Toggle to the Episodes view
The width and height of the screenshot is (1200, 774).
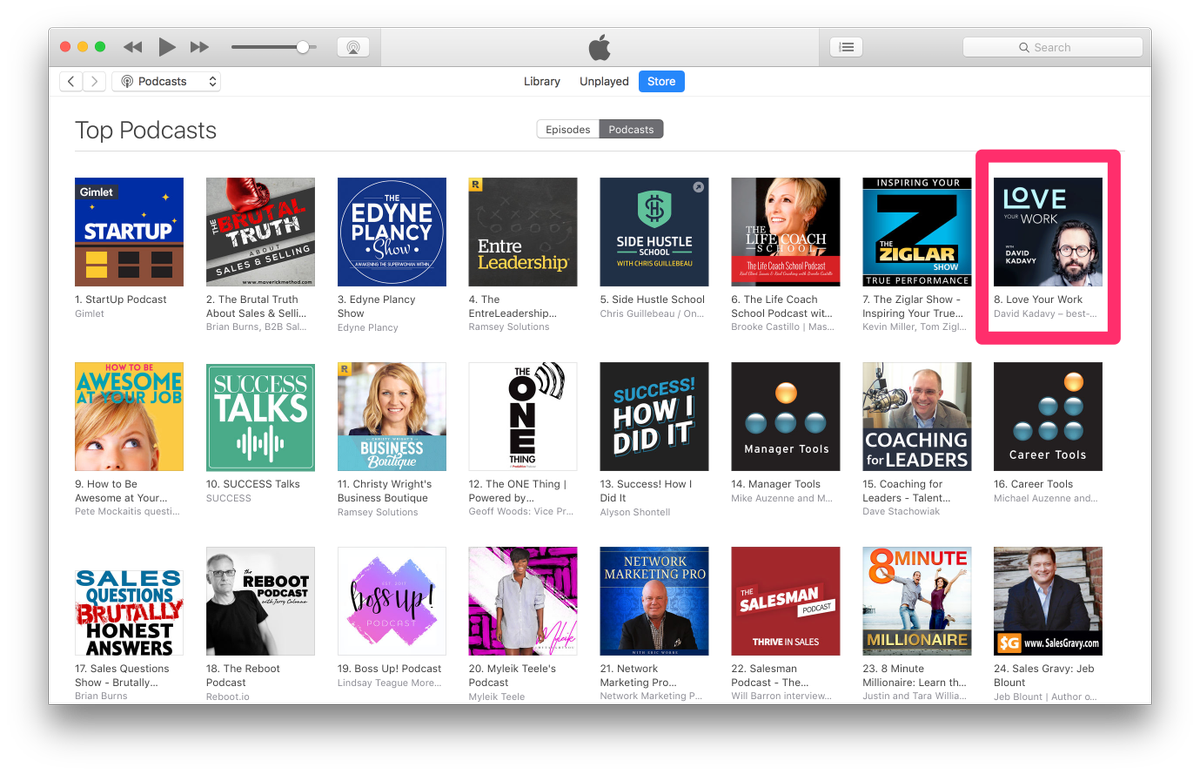568,129
